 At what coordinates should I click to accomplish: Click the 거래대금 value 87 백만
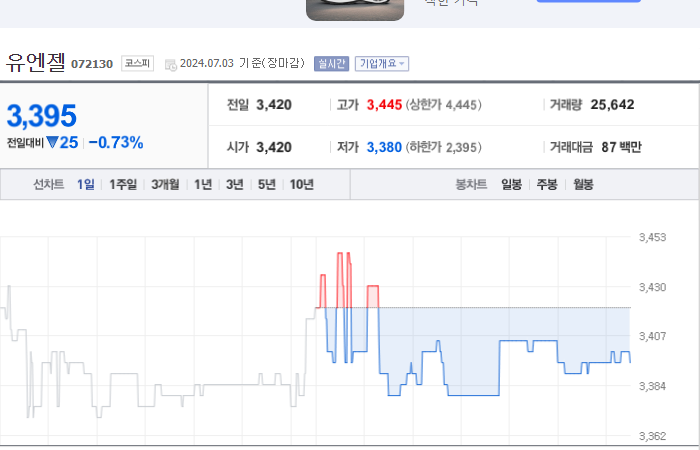621,147
